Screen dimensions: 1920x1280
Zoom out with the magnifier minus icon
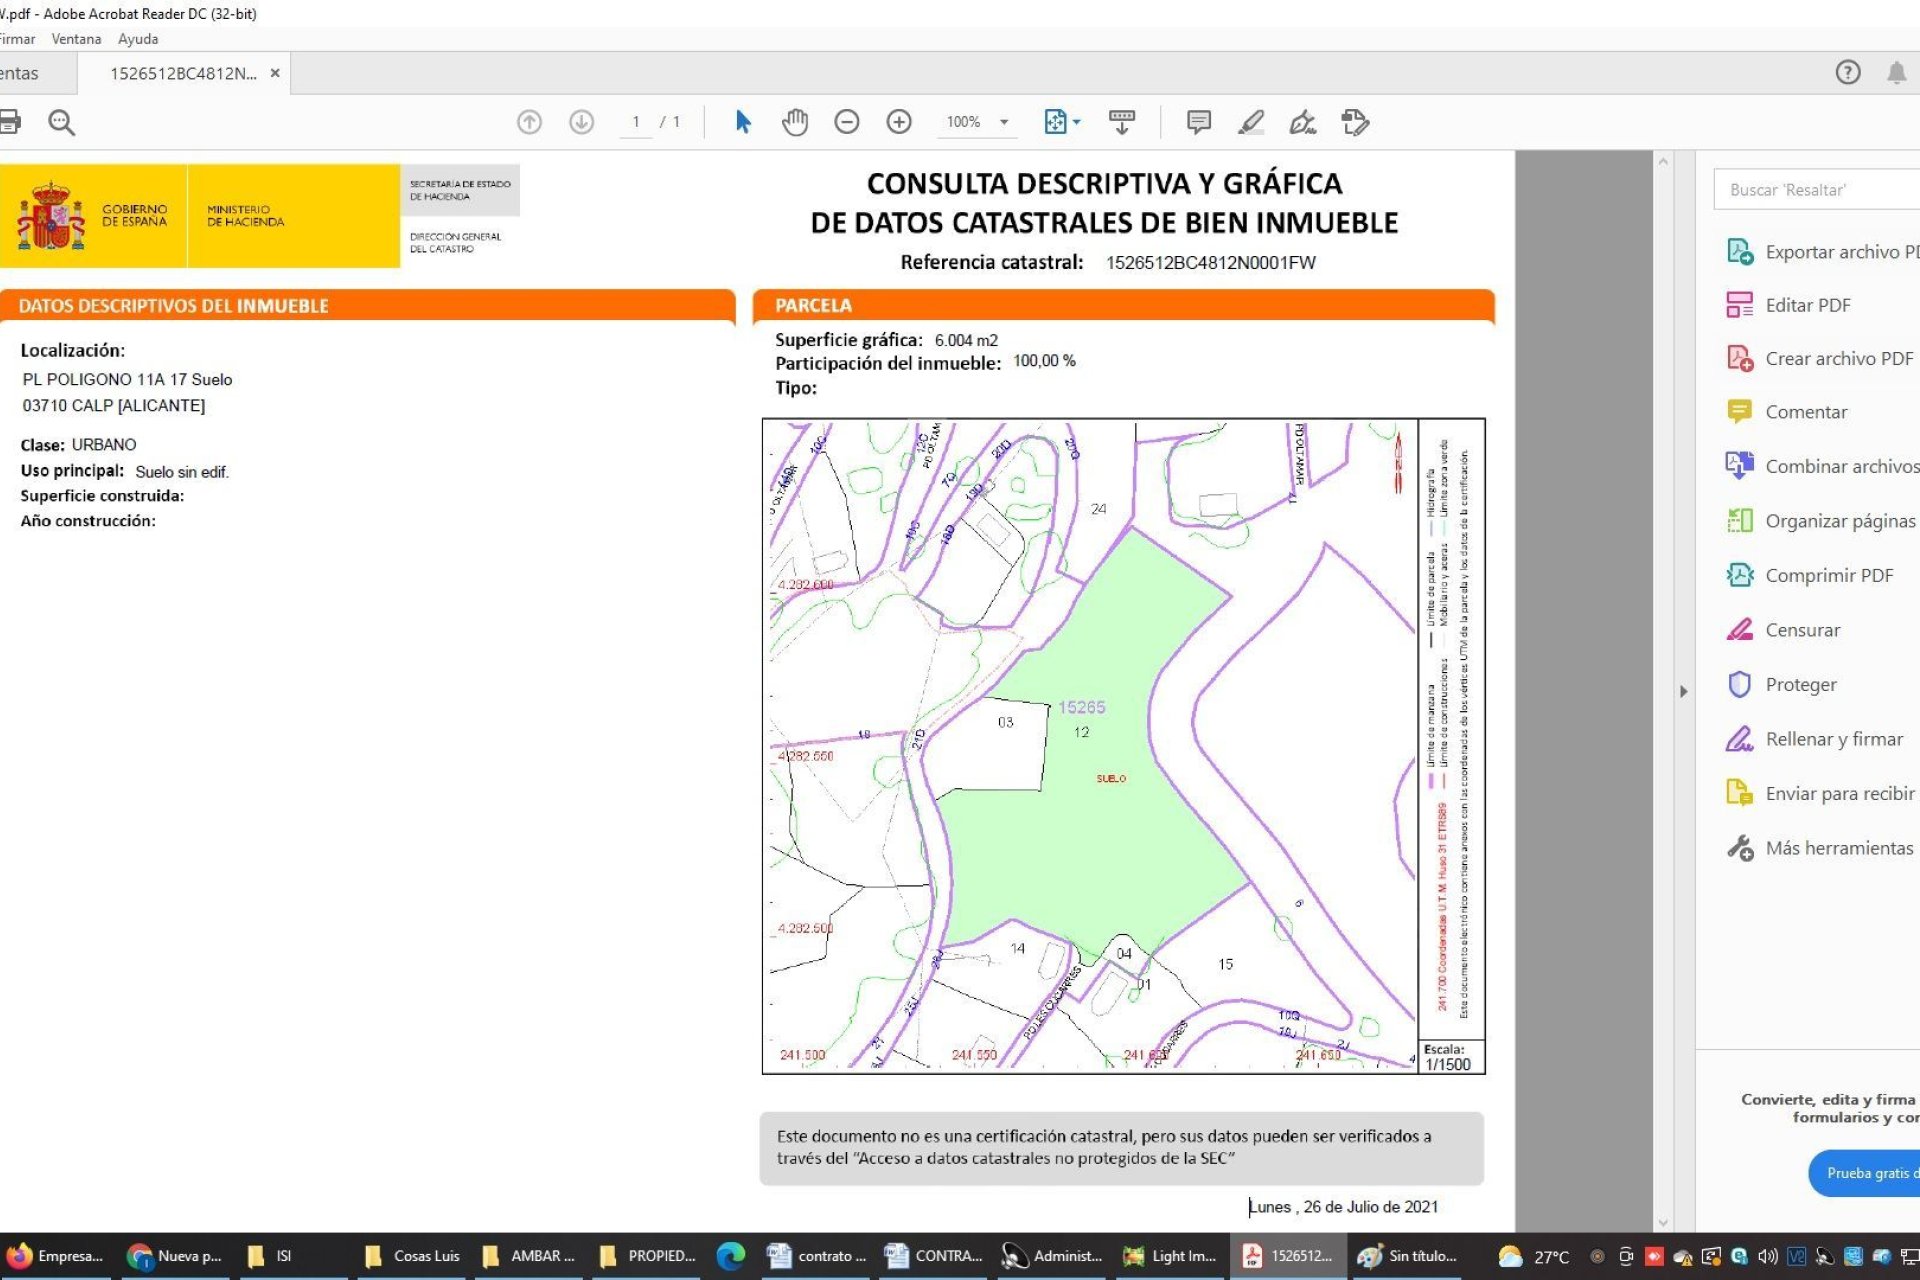click(847, 121)
